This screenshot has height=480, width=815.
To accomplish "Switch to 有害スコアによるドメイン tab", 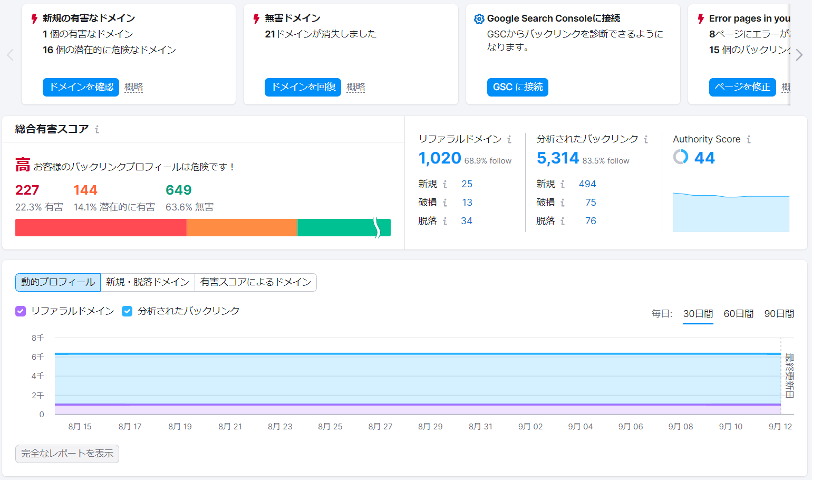I will pyautogui.click(x=255, y=283).
